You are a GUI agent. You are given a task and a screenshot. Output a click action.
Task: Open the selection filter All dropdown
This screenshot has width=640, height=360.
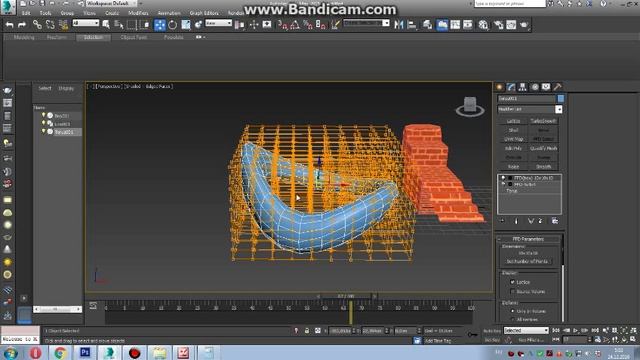point(86,23)
